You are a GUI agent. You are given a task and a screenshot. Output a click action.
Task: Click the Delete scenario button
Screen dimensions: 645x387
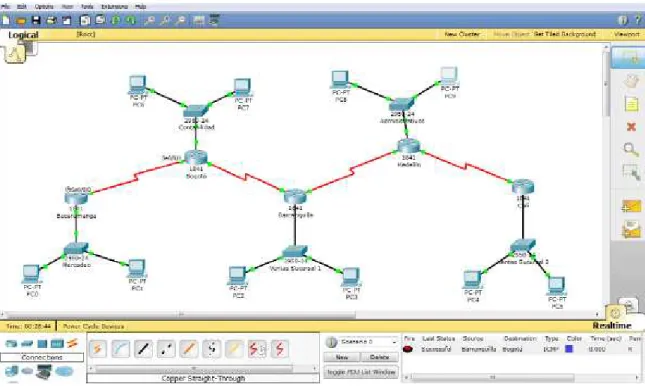[379, 357]
